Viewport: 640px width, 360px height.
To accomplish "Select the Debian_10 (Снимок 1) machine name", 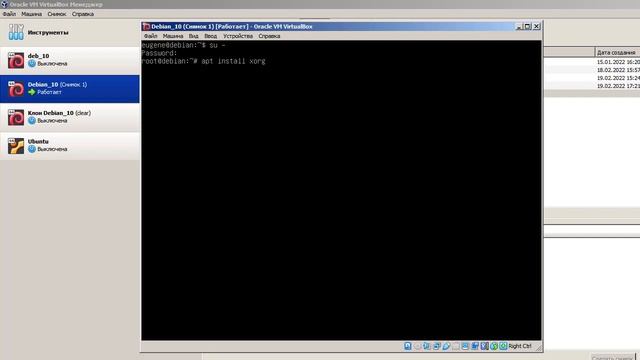I will click(58, 84).
